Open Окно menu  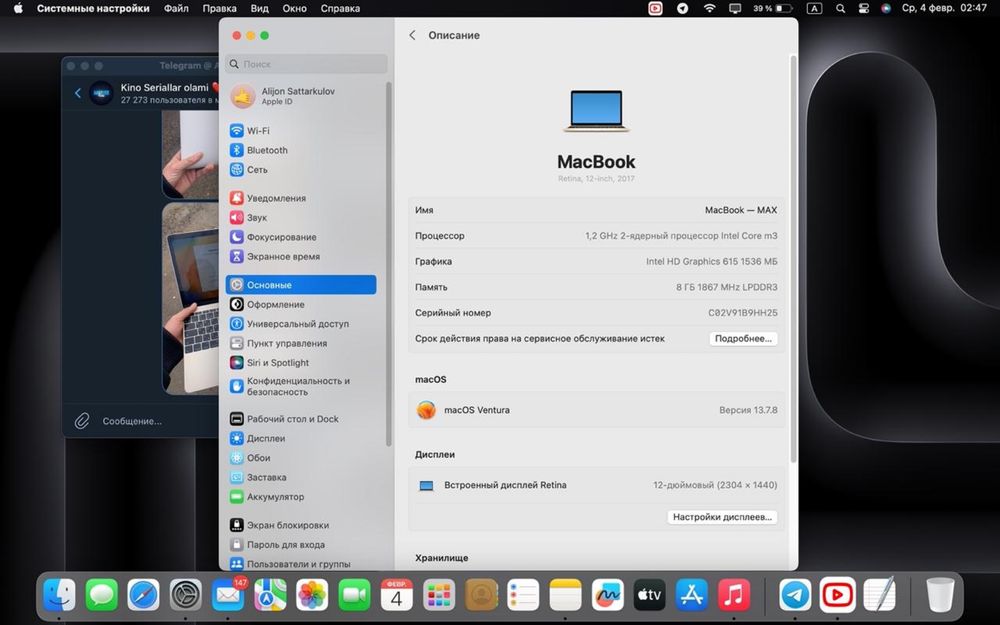click(295, 8)
